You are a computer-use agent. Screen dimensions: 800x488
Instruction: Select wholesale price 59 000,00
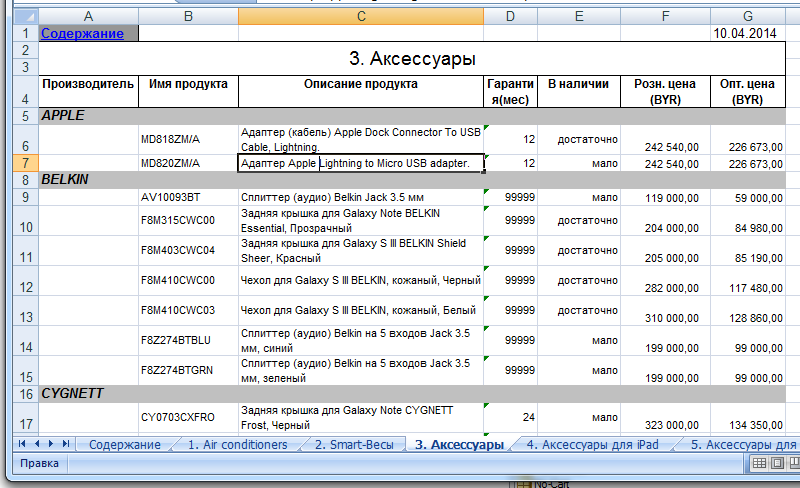748,198
